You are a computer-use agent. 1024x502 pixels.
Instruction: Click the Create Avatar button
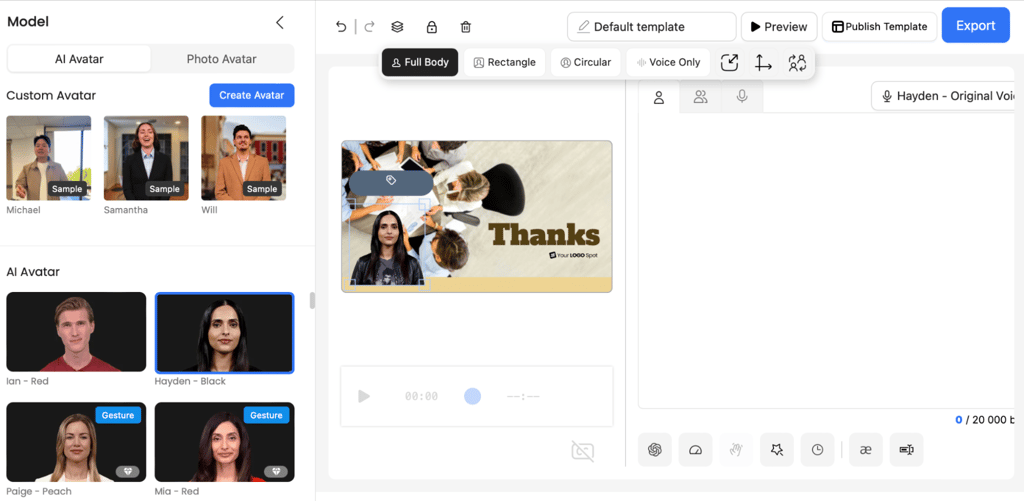click(x=251, y=95)
